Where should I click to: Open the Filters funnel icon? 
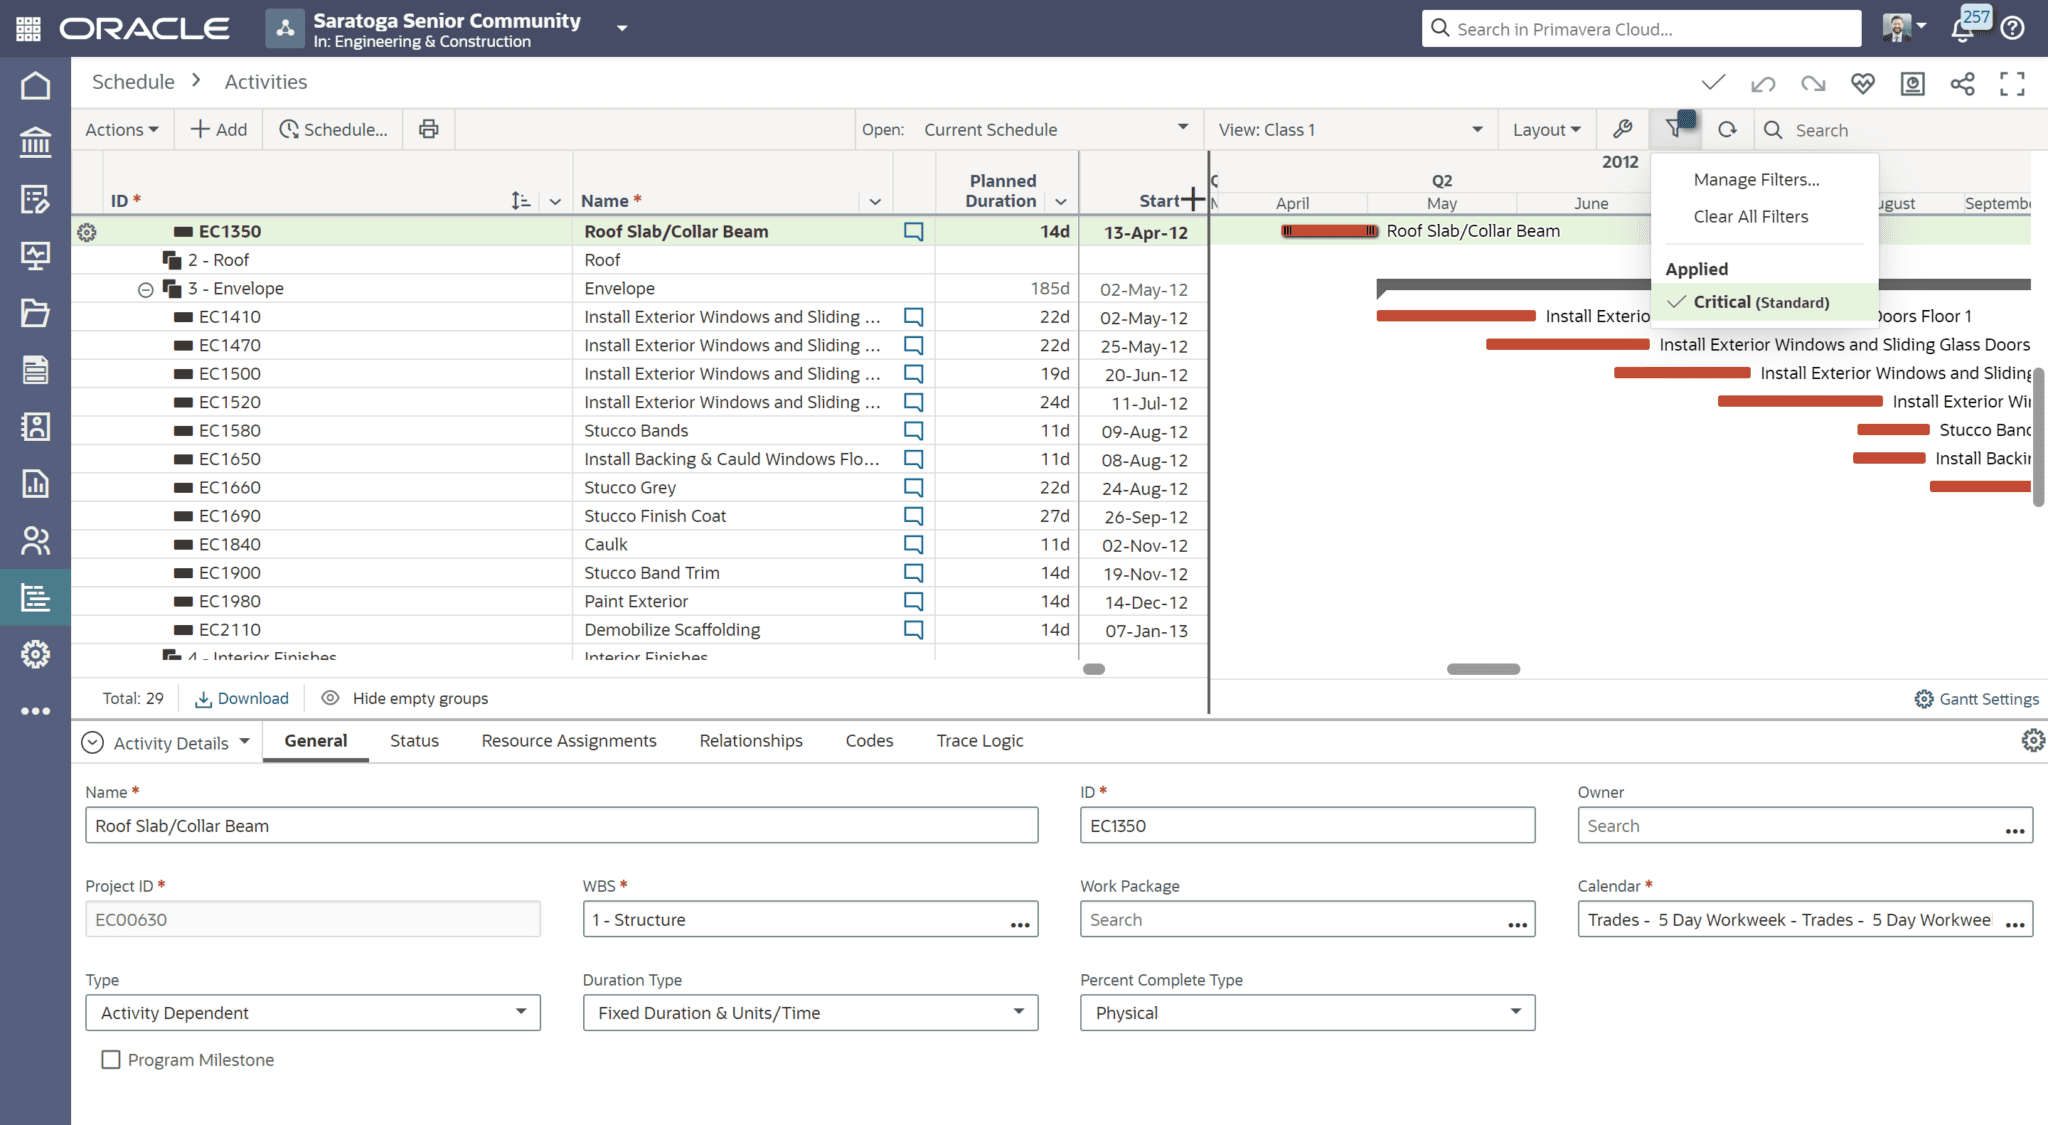[x=1677, y=129]
